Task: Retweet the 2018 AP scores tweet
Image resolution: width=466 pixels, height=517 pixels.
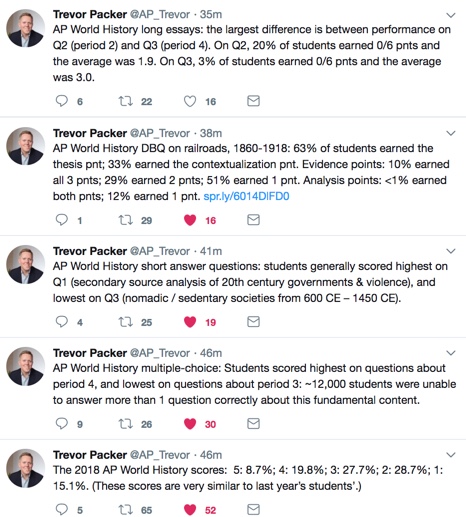Action: tap(126, 510)
